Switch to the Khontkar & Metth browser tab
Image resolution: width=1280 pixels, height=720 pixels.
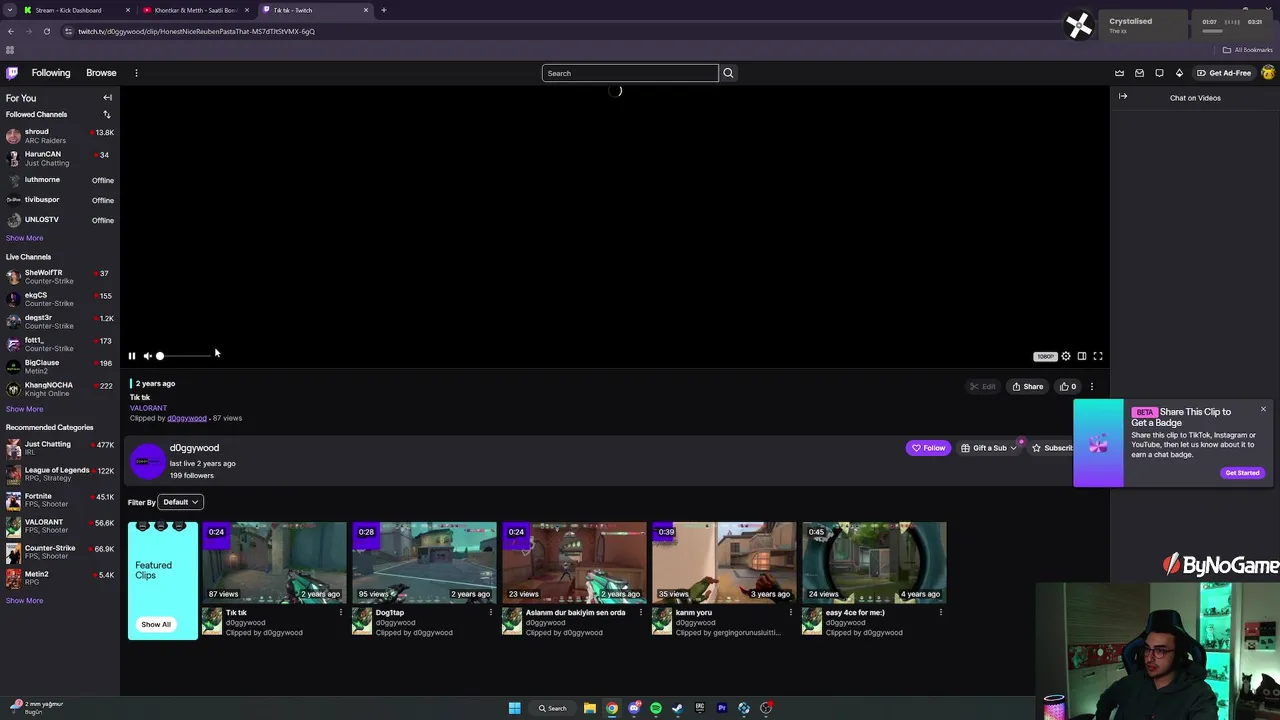click(195, 10)
